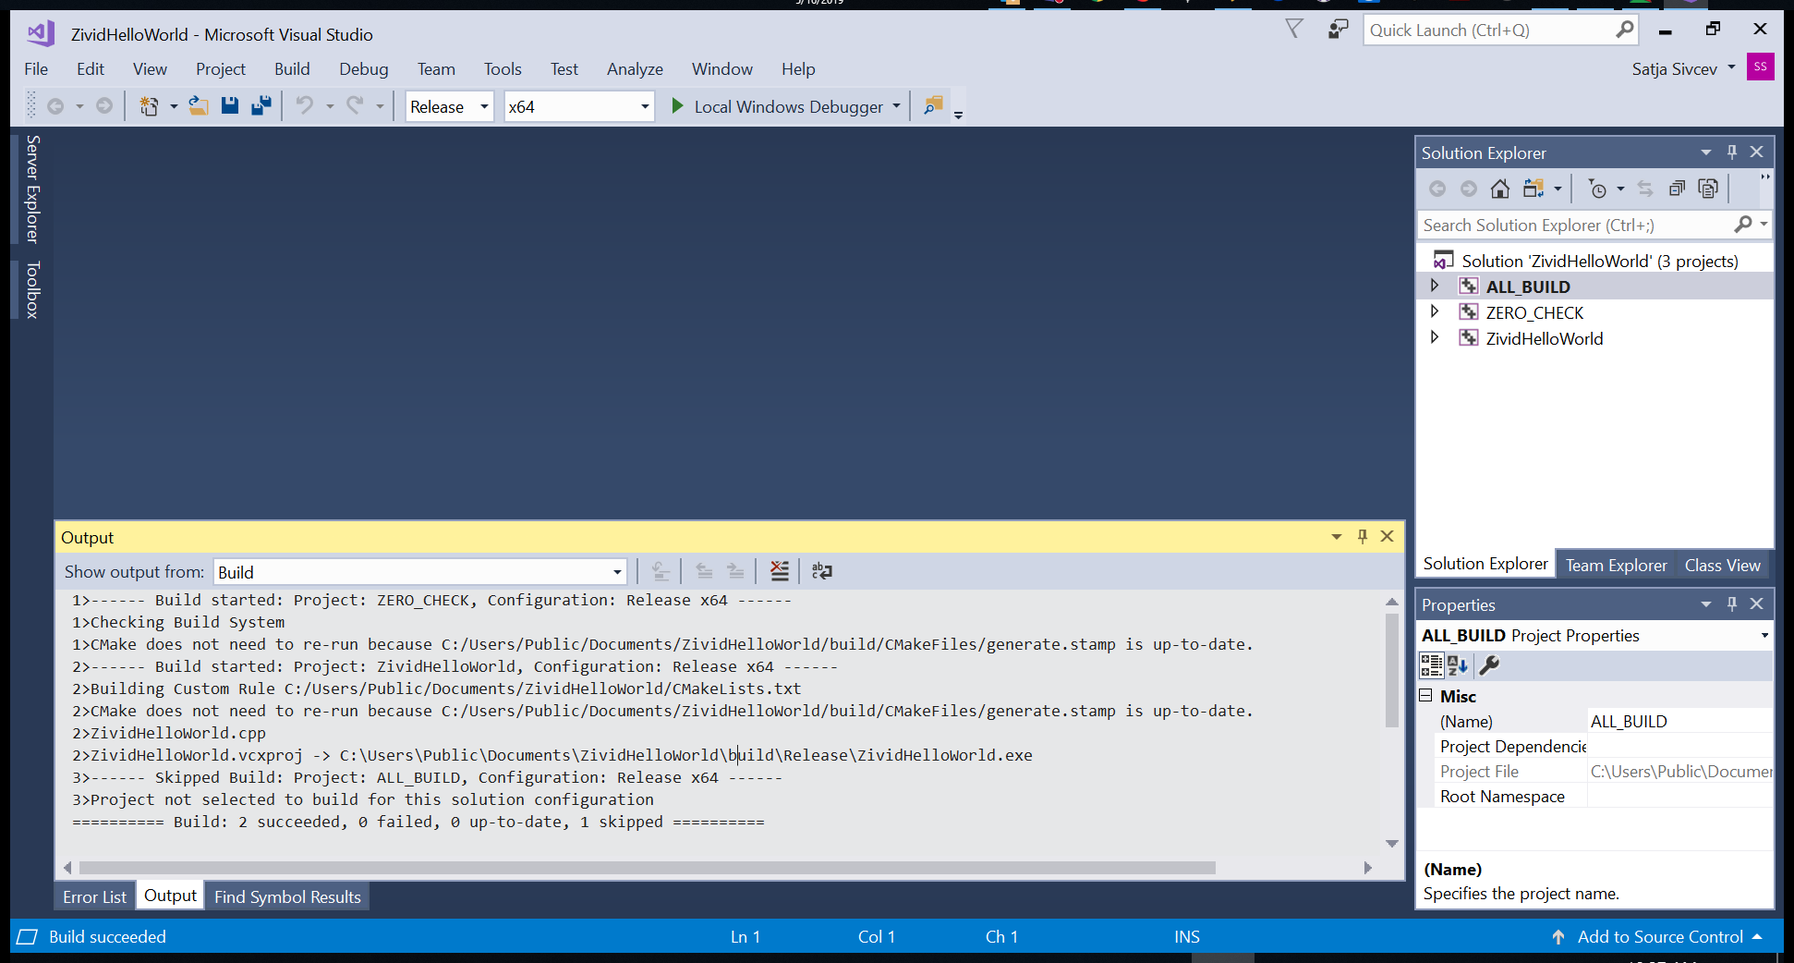The height and width of the screenshot is (963, 1794).
Task: Toggle auto-hide pin on Solution Explorer
Action: point(1732,152)
